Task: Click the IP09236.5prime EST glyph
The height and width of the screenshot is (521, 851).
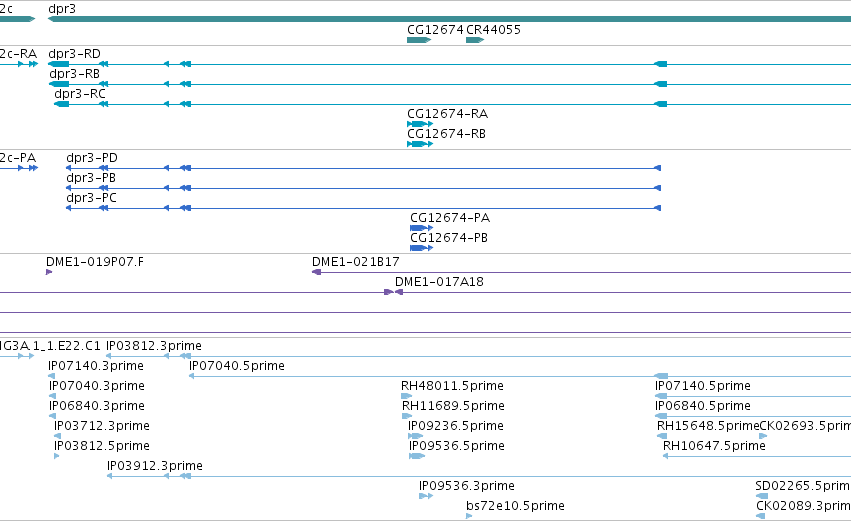Action: (x=416, y=436)
